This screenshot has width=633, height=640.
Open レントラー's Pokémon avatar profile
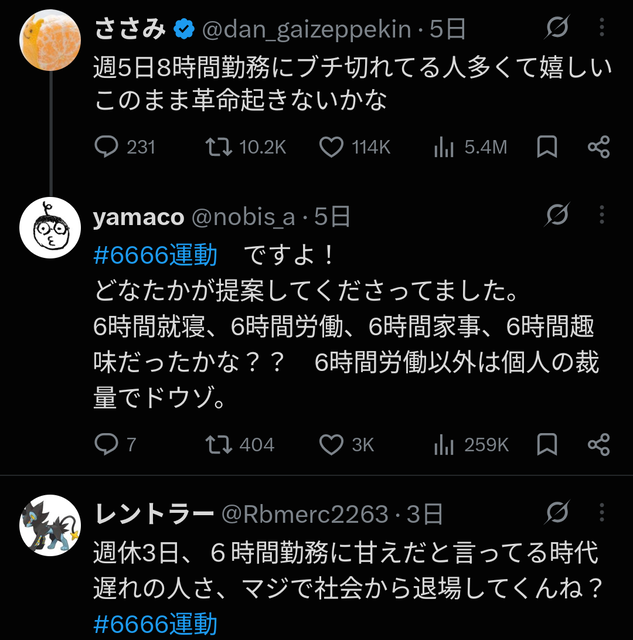pos(50,525)
